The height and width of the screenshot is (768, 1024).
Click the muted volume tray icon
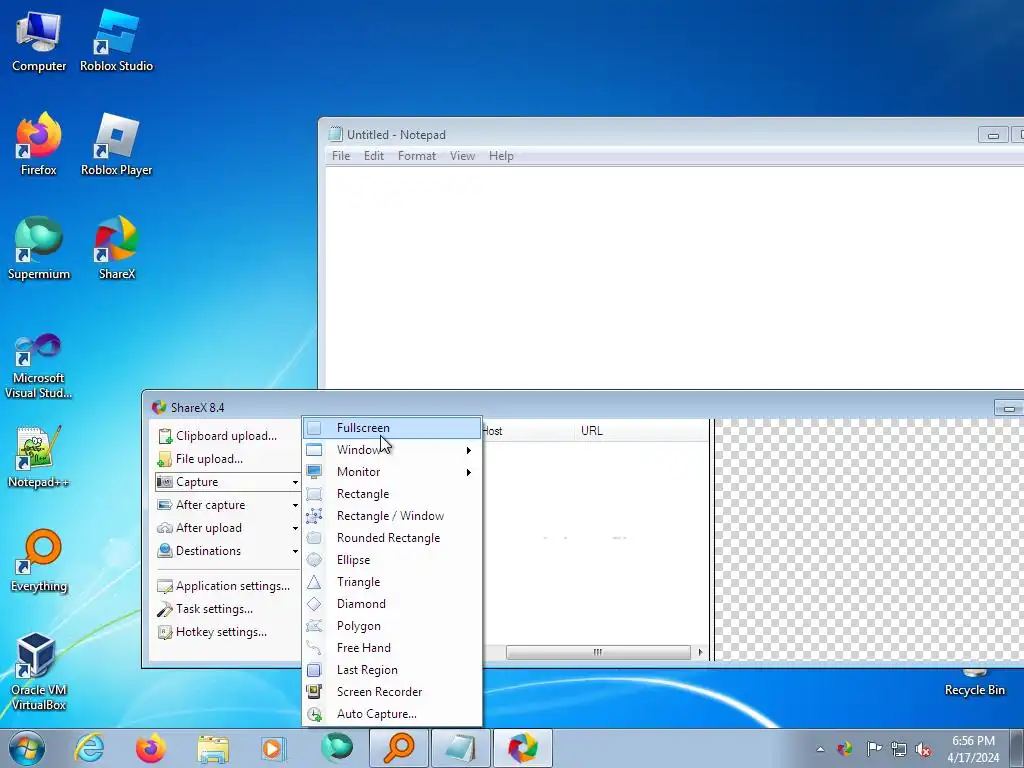(x=923, y=749)
